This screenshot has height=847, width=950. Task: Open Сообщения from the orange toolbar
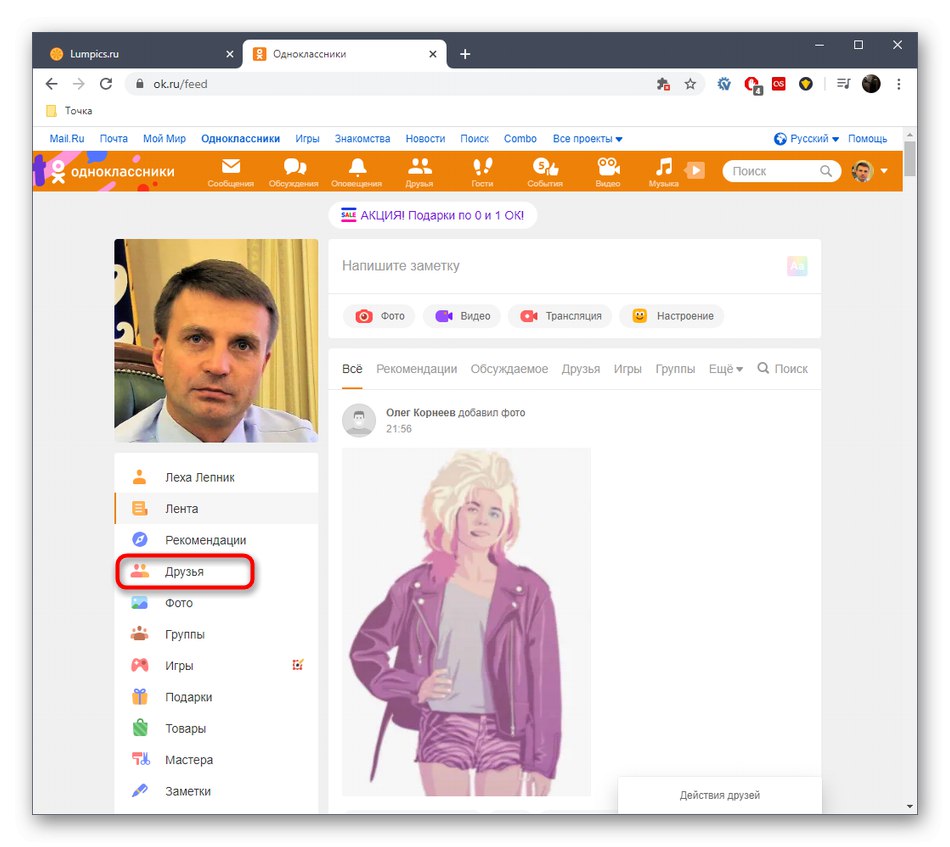[x=230, y=171]
